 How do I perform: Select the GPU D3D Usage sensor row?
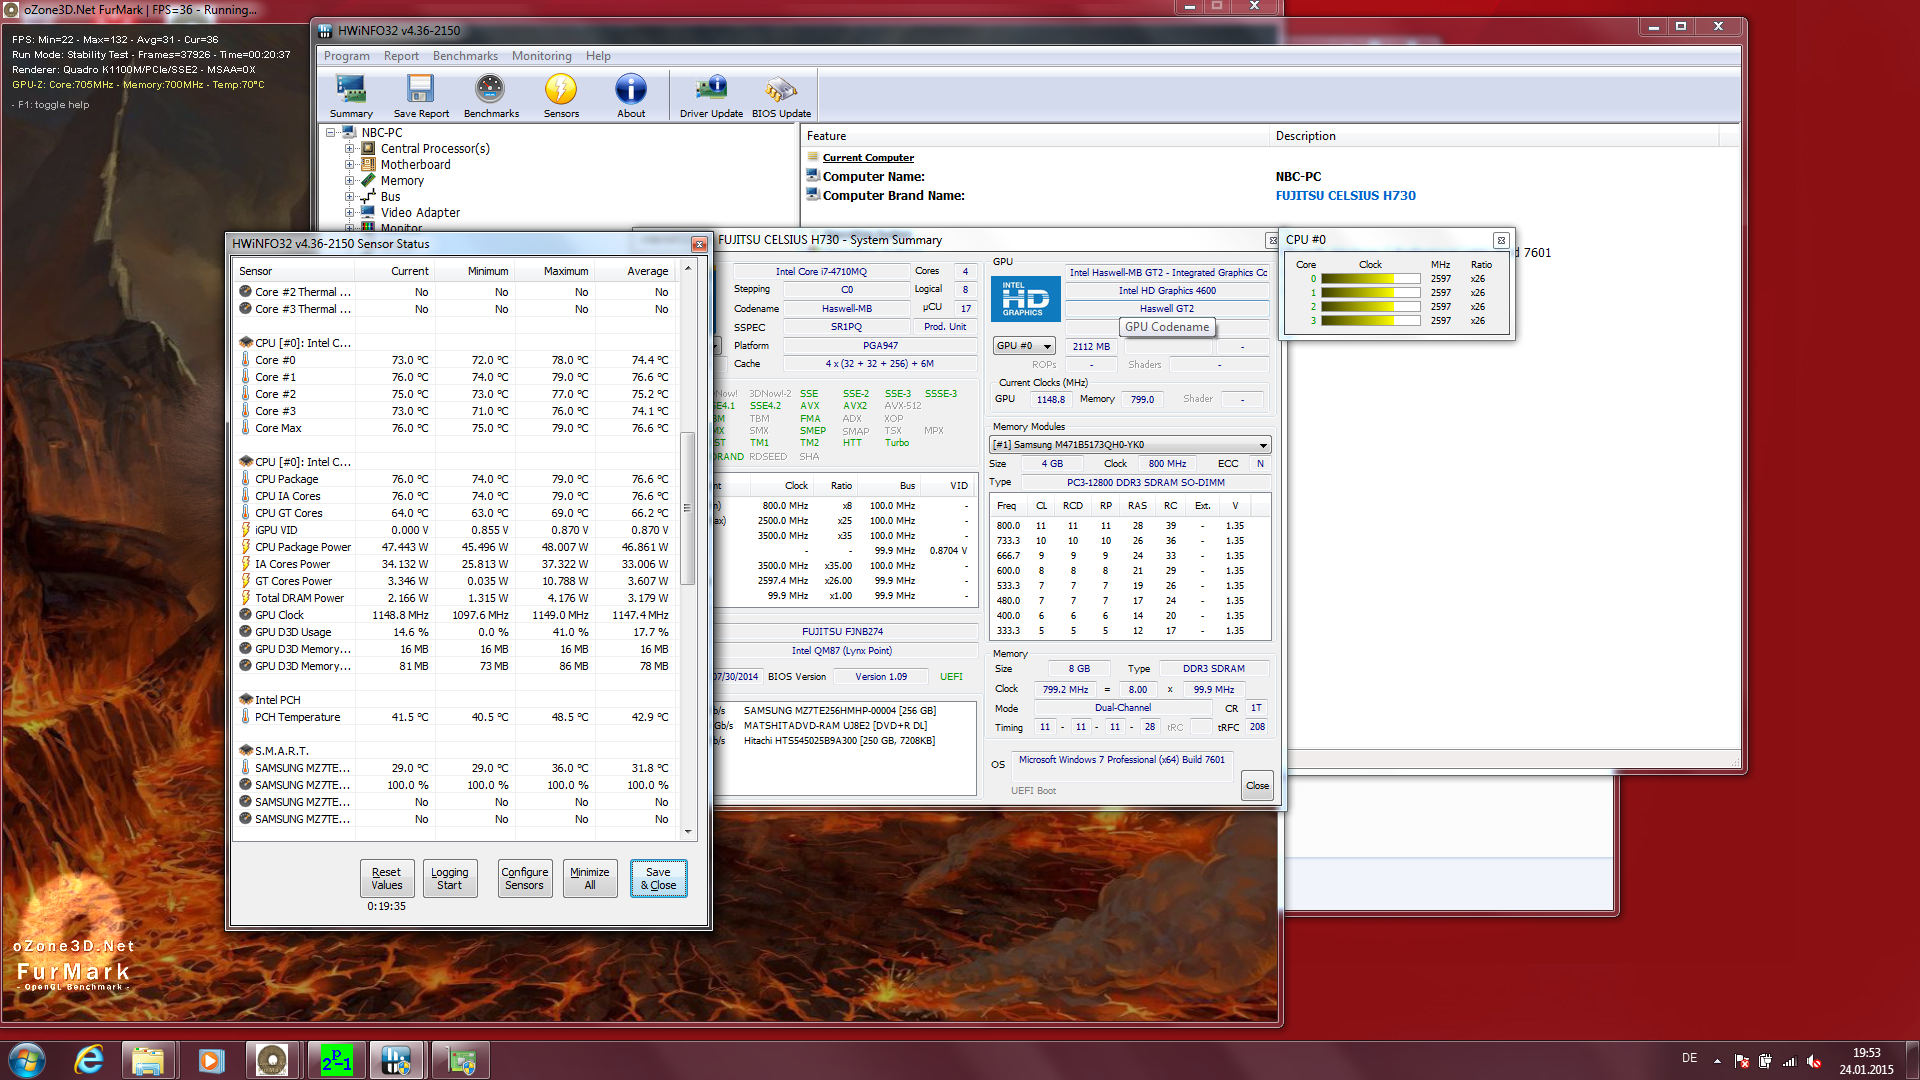coord(455,632)
